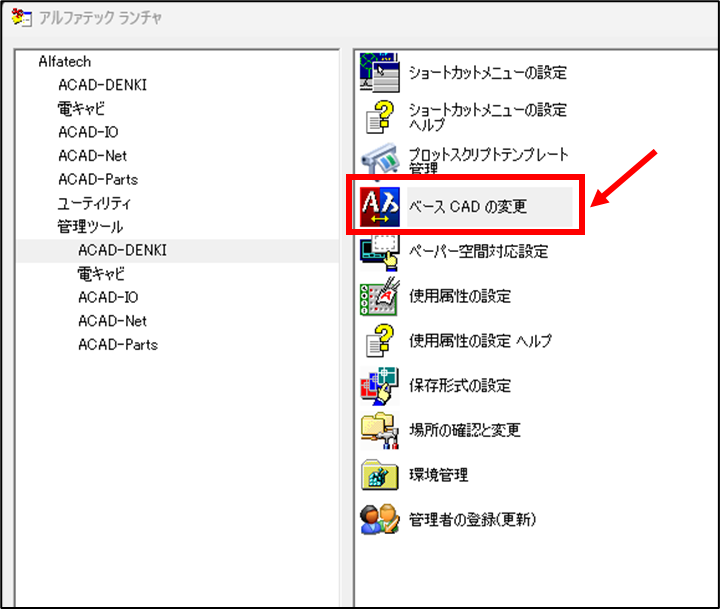Open the ショートカットメニューの設定 icon
Screen dimensions: 720x609
point(379,73)
